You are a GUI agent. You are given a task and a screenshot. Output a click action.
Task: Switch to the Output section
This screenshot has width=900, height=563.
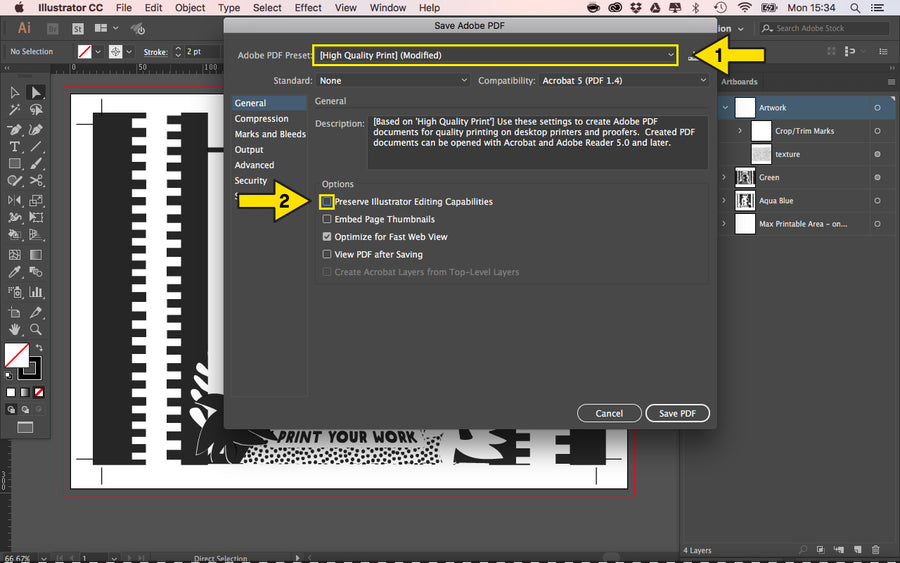pyautogui.click(x=249, y=150)
